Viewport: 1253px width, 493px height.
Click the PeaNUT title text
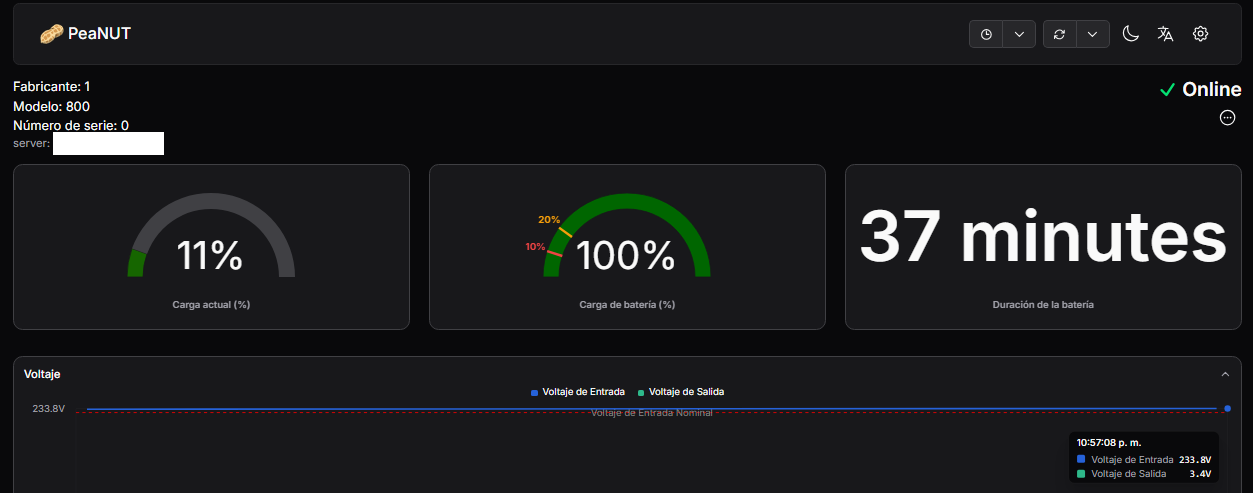[x=99, y=34]
